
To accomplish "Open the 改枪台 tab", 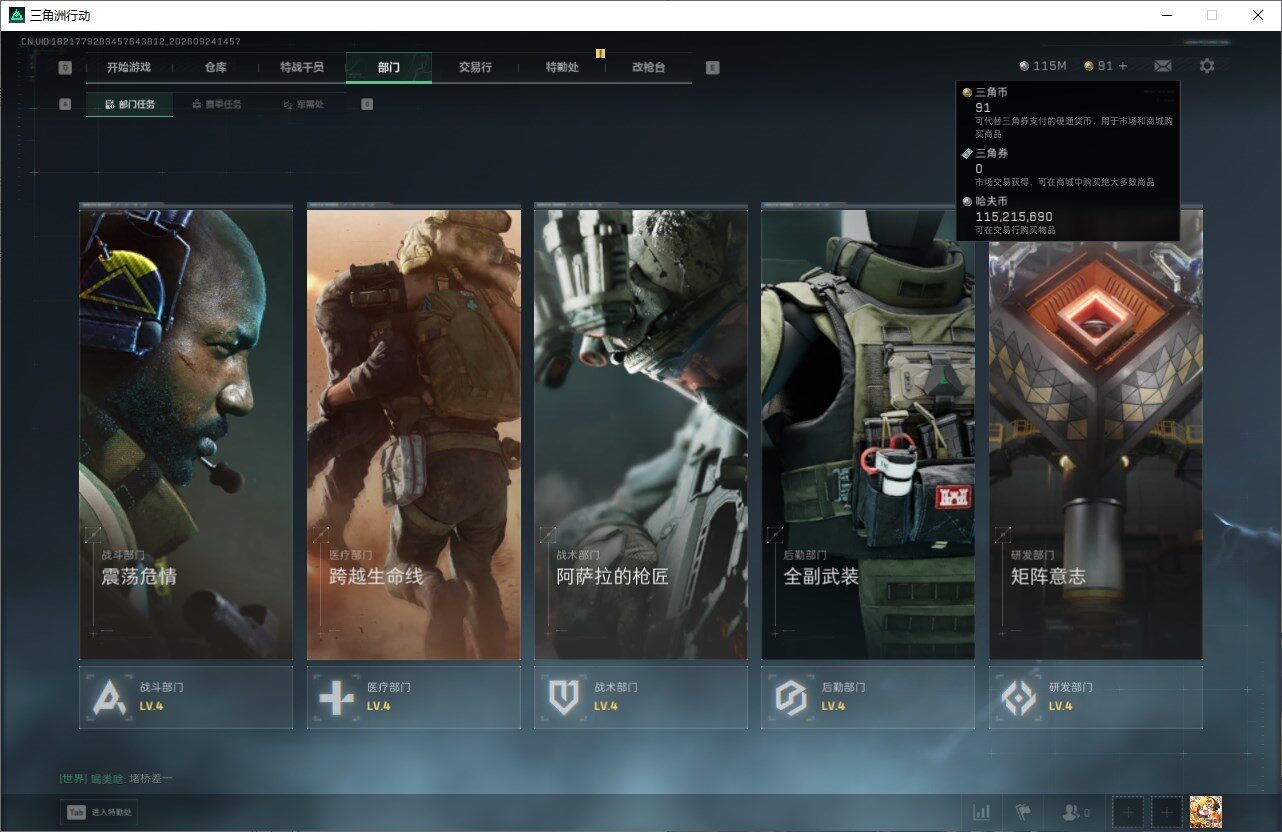I will tap(648, 68).
